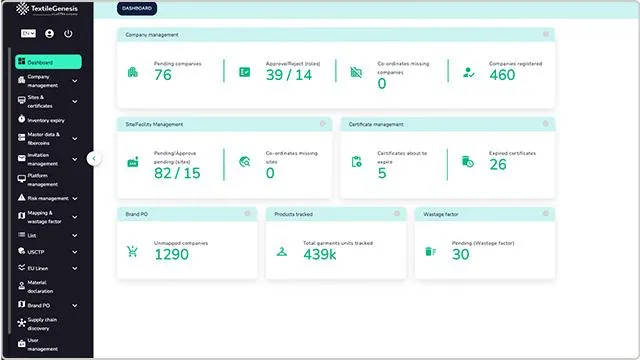Viewport: 640px width, 360px height.
Task: Toggle the Certificate management card circle
Action: tap(545, 124)
